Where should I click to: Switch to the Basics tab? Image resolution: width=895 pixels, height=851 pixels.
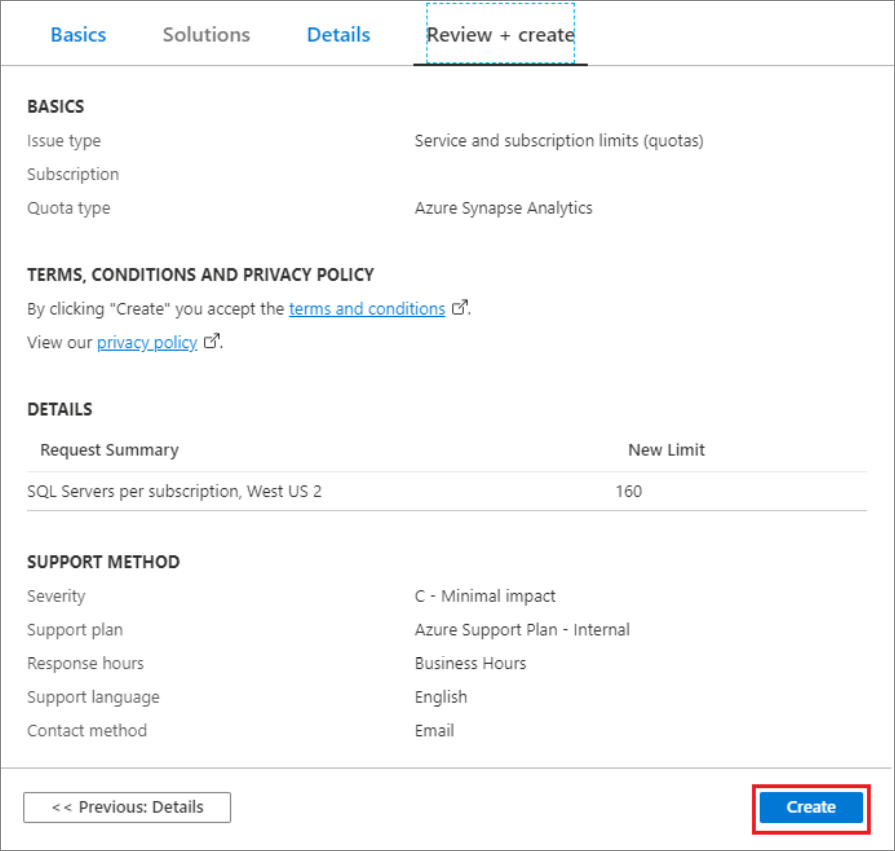[78, 33]
